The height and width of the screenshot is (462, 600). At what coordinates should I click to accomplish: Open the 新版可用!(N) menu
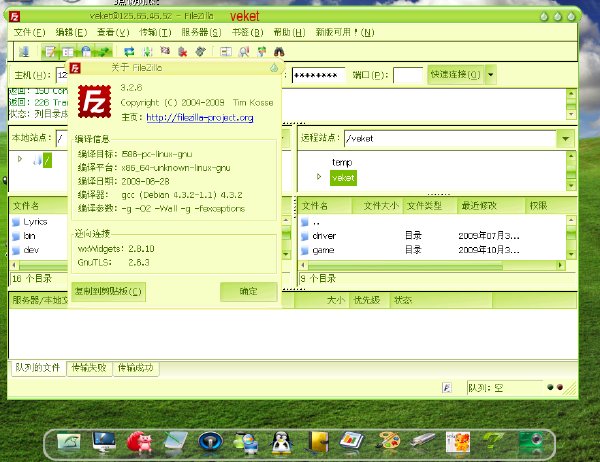coord(344,33)
